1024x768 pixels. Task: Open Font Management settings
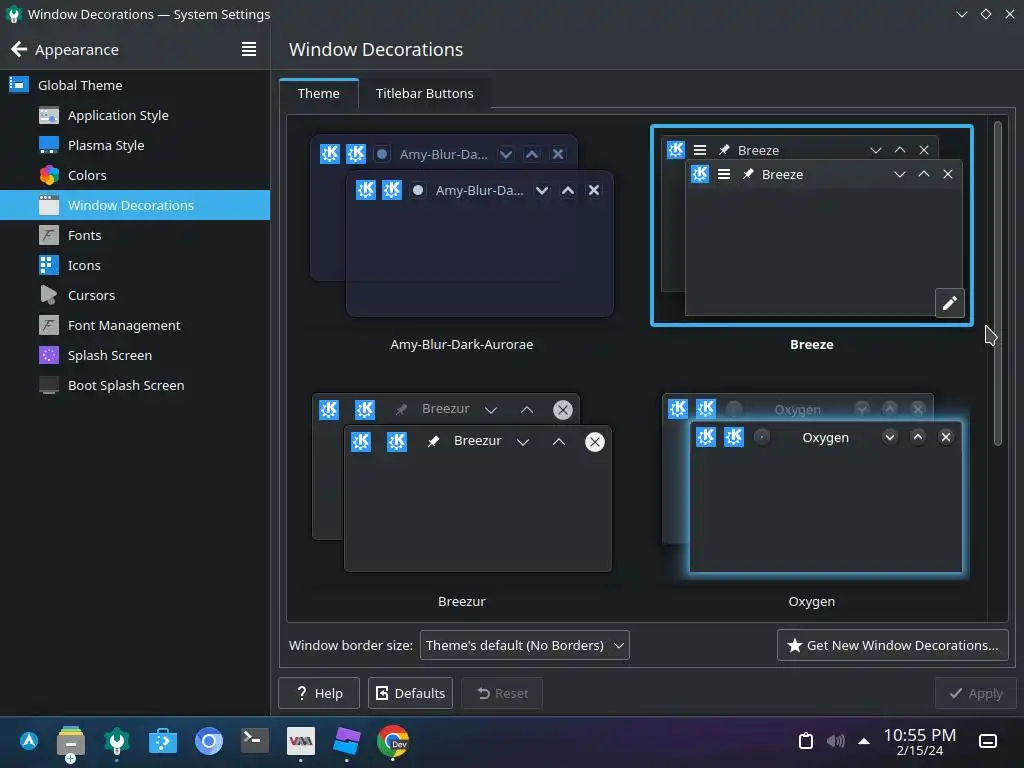135,325
